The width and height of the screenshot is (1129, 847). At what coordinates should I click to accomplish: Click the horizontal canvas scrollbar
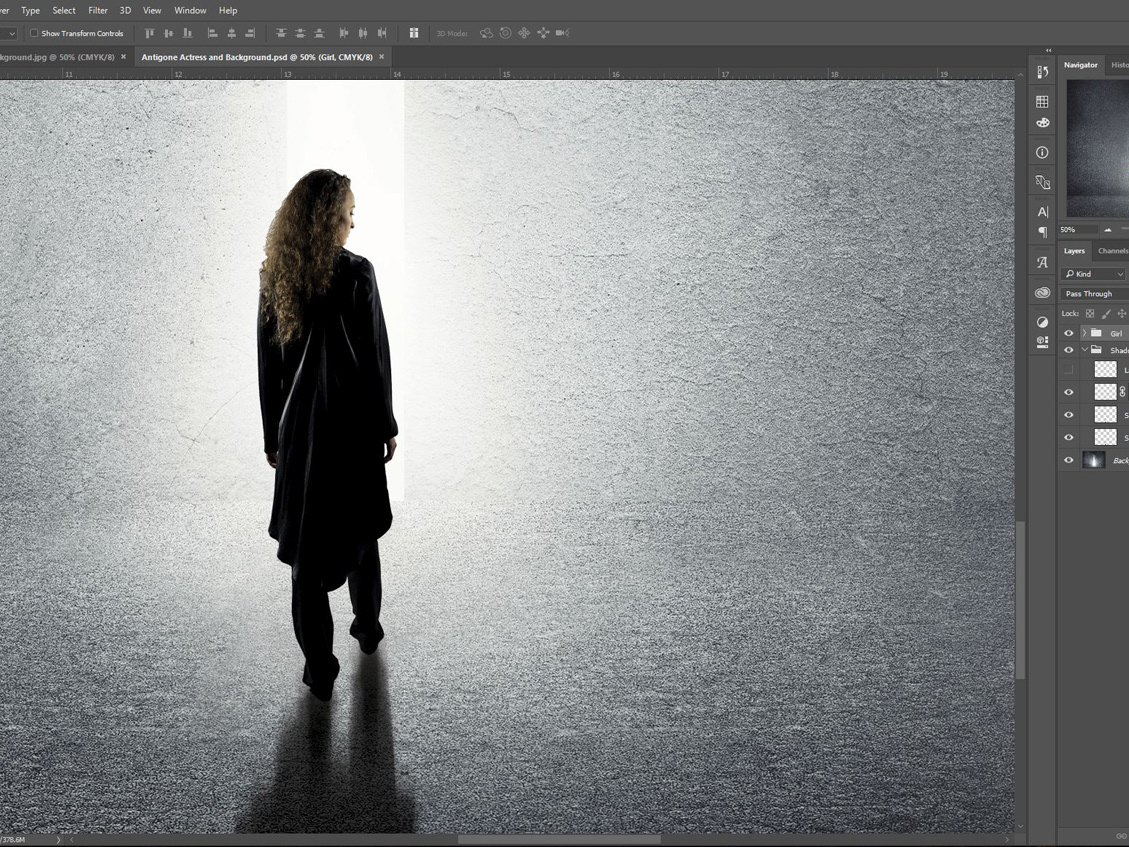coord(559,840)
